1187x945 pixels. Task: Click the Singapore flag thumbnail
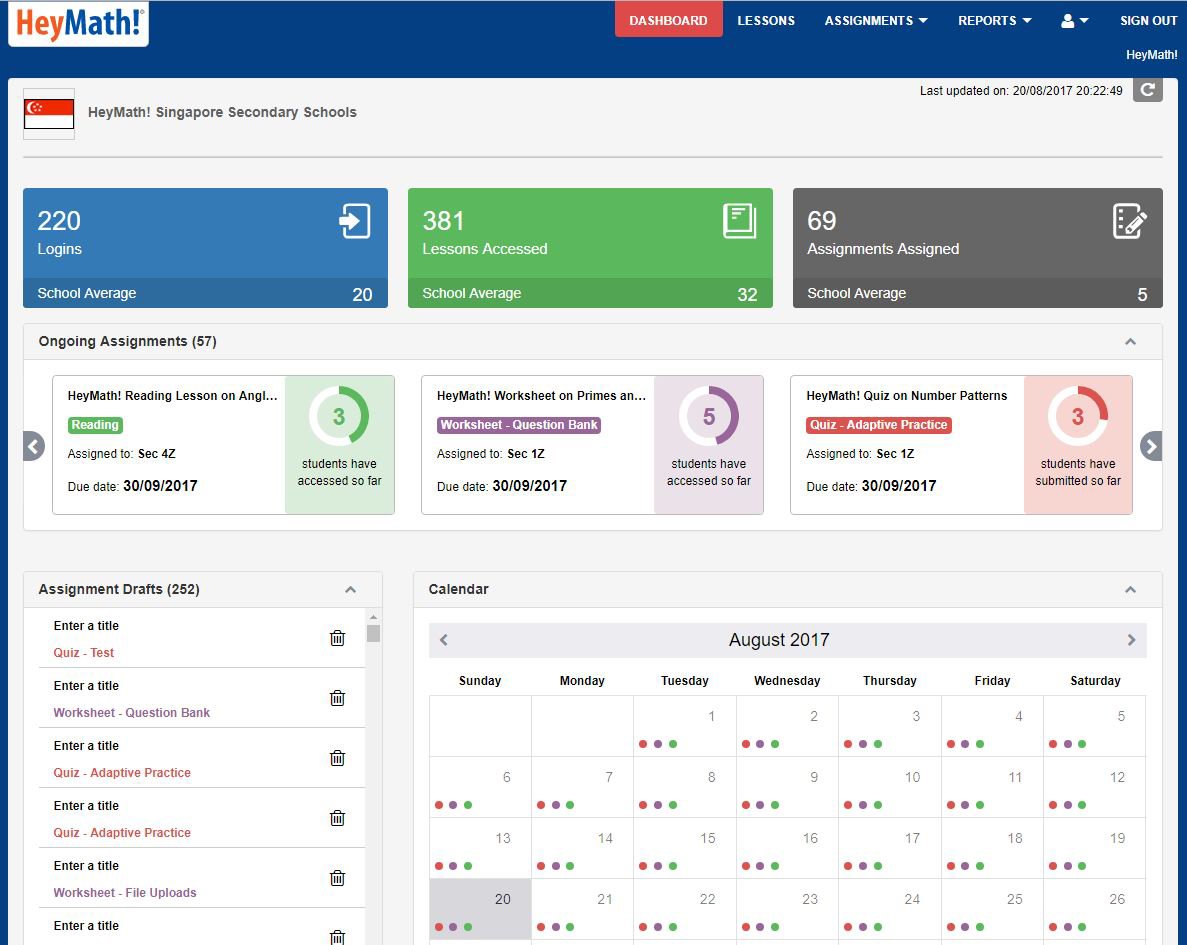pos(49,114)
